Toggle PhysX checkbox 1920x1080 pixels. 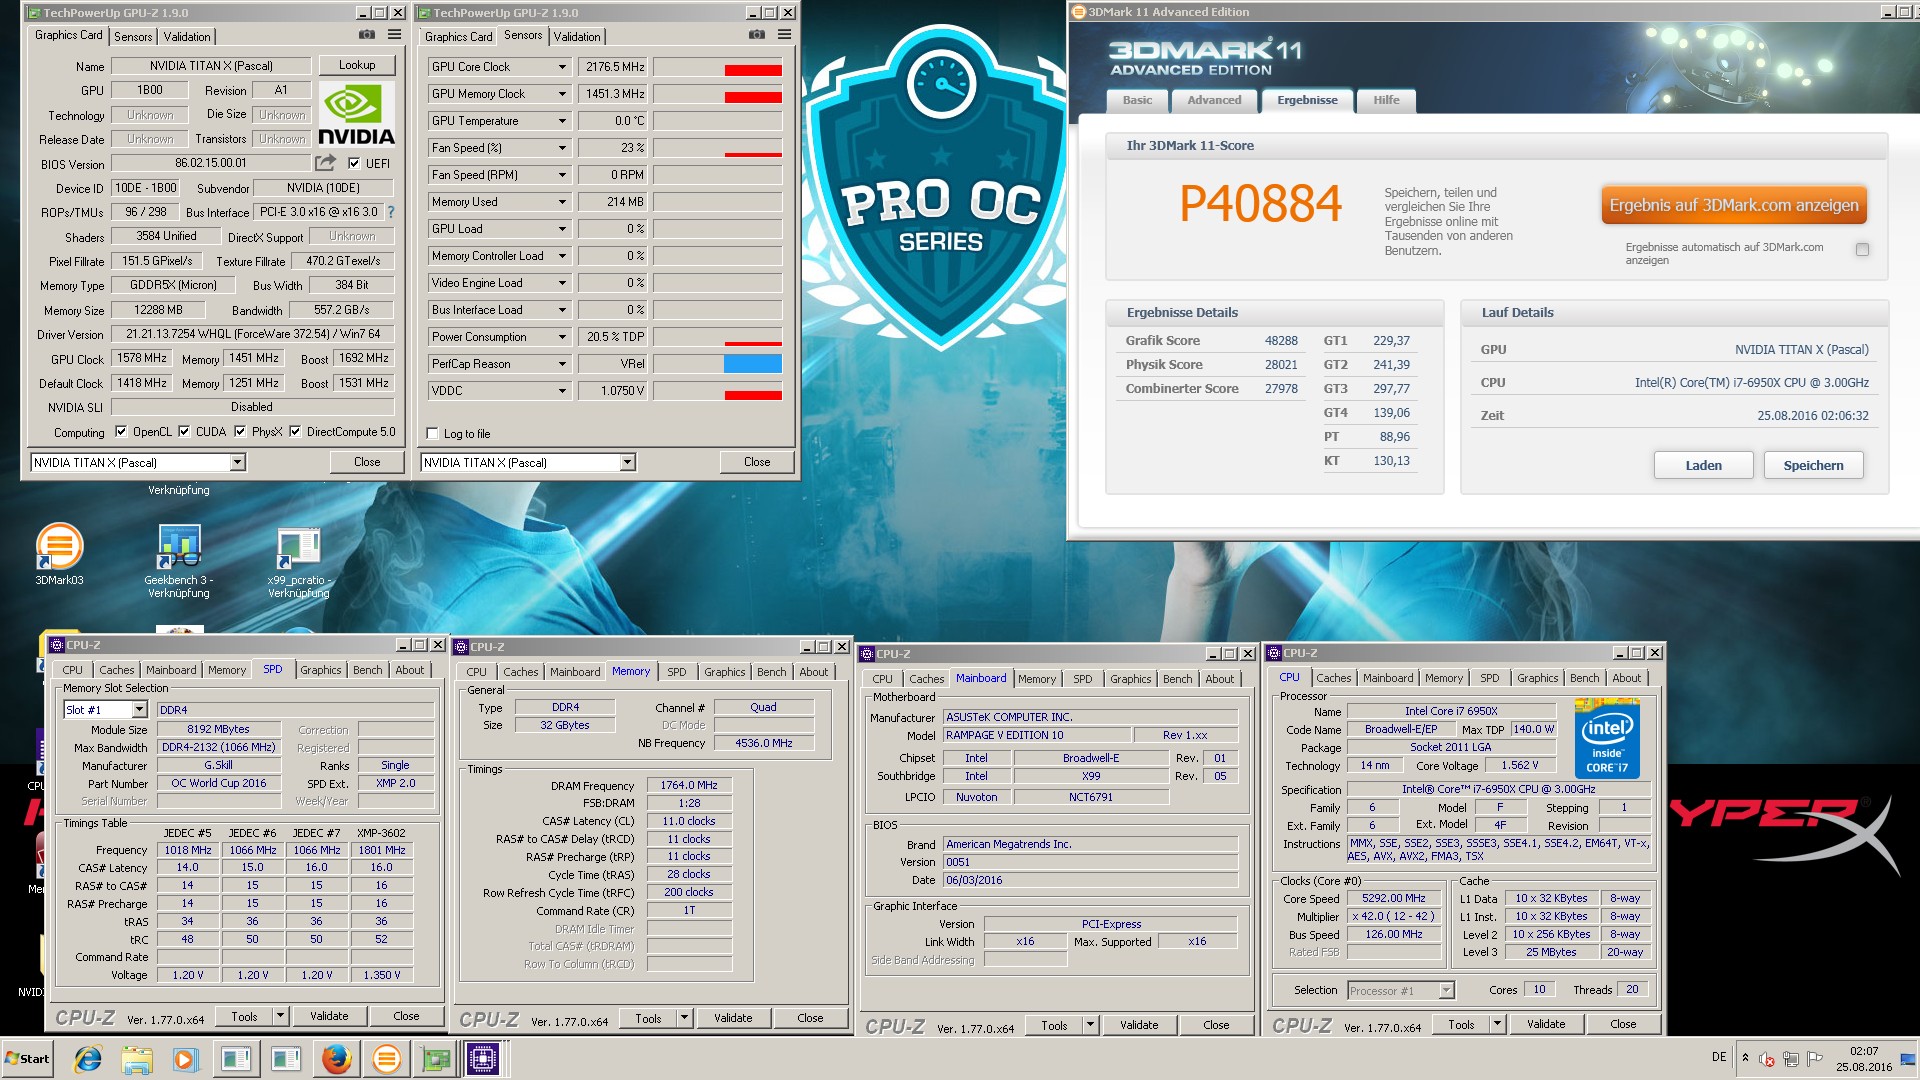(240, 432)
